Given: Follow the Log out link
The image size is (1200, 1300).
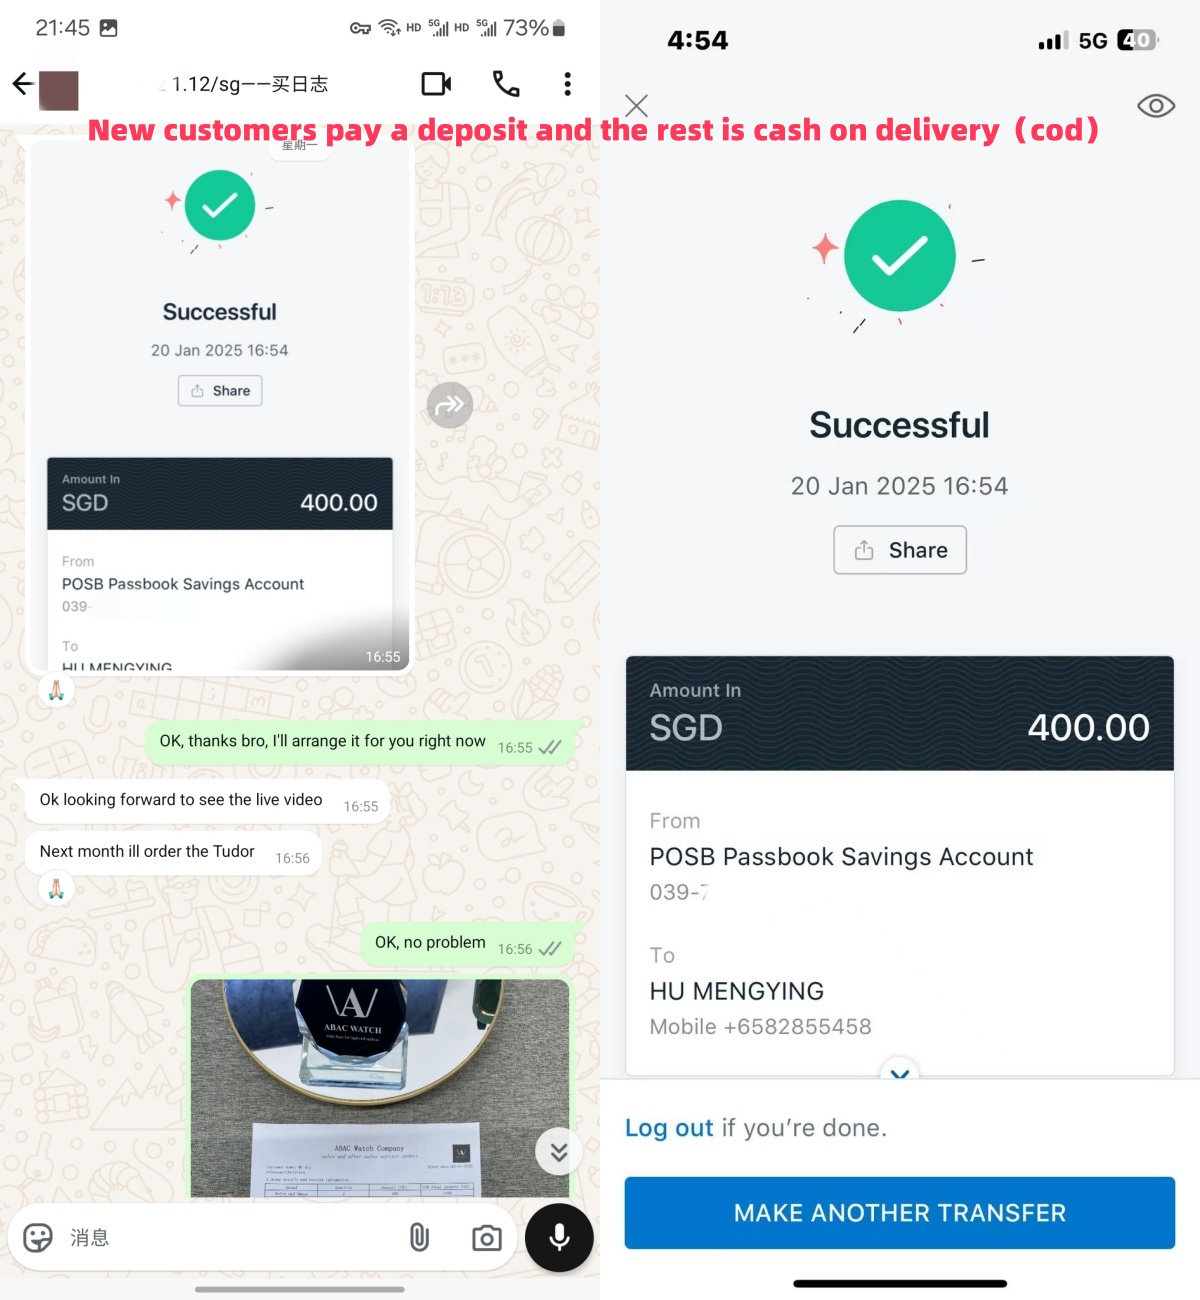Looking at the screenshot, I should point(669,1128).
